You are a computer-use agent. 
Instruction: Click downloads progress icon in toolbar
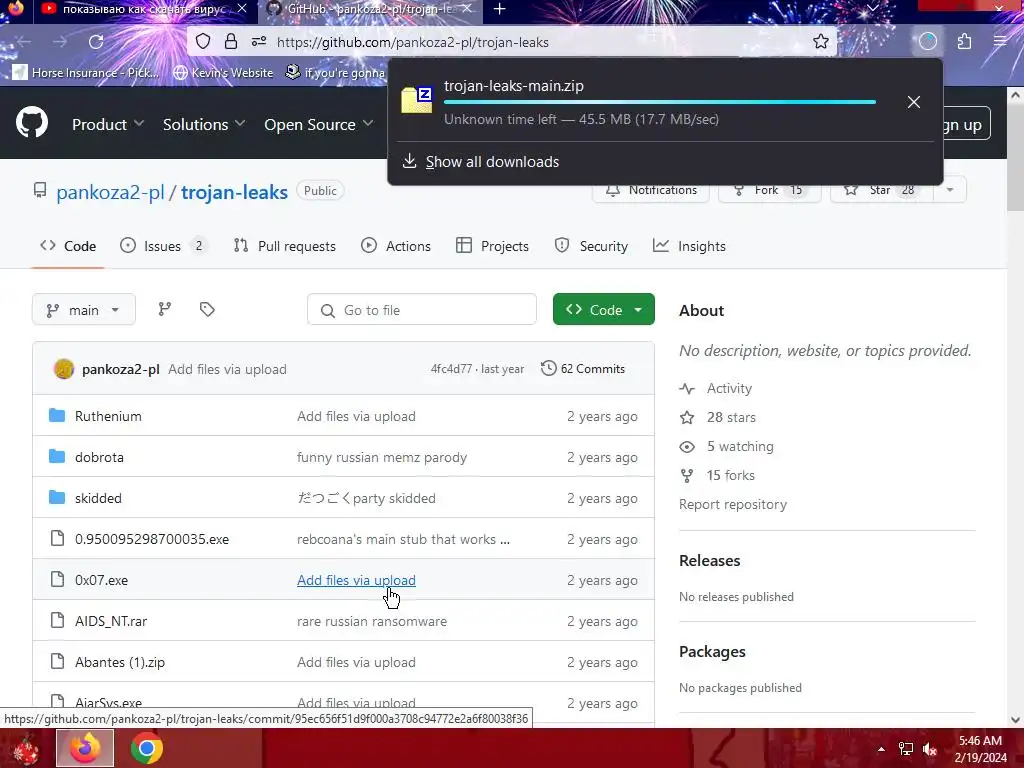coord(928,42)
